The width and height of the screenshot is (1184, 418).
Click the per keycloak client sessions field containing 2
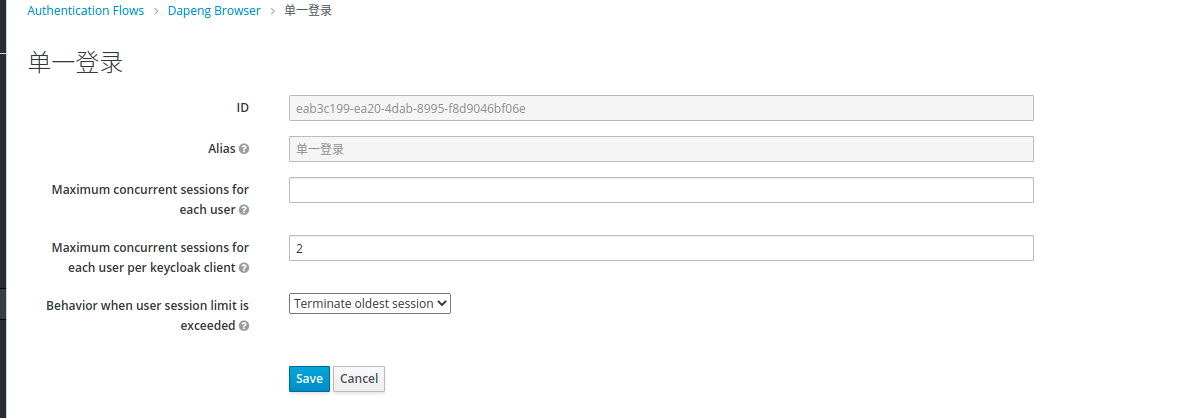(661, 248)
